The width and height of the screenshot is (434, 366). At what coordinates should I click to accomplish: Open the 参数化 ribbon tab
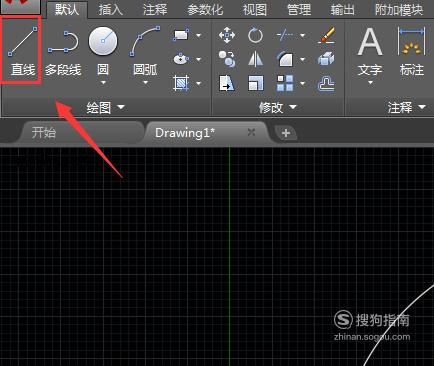(205, 10)
